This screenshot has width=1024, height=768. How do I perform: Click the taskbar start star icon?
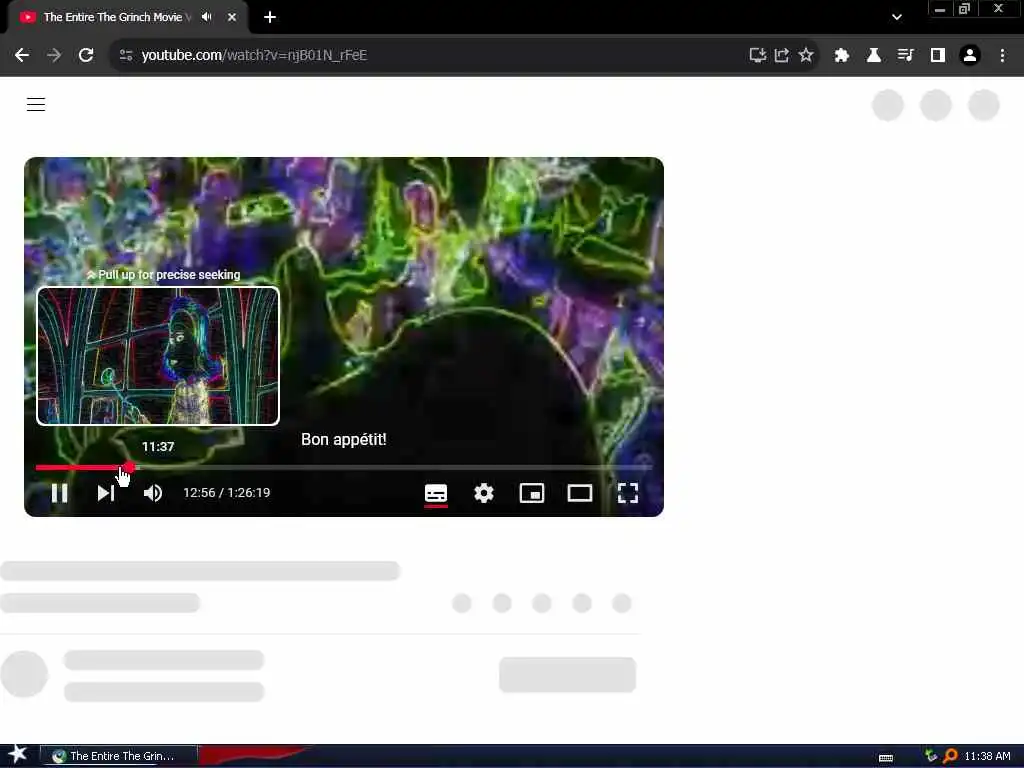tap(18, 755)
